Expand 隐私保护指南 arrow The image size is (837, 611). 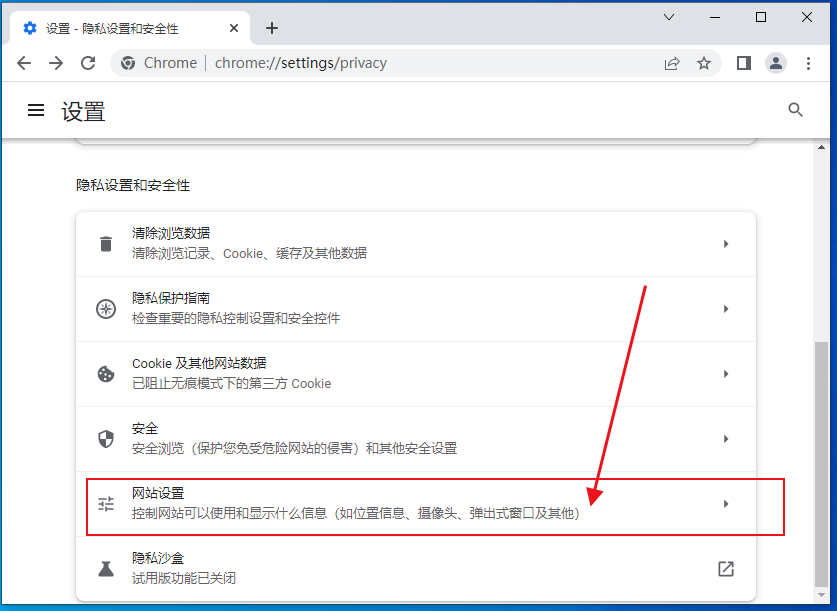pos(725,309)
